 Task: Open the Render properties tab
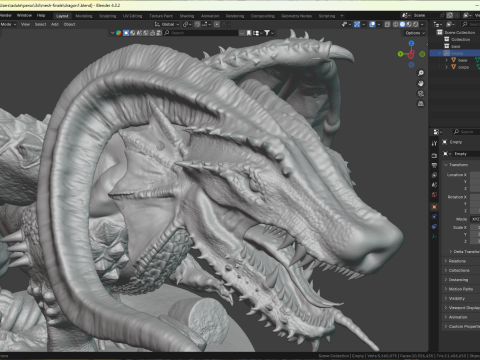click(x=434, y=156)
